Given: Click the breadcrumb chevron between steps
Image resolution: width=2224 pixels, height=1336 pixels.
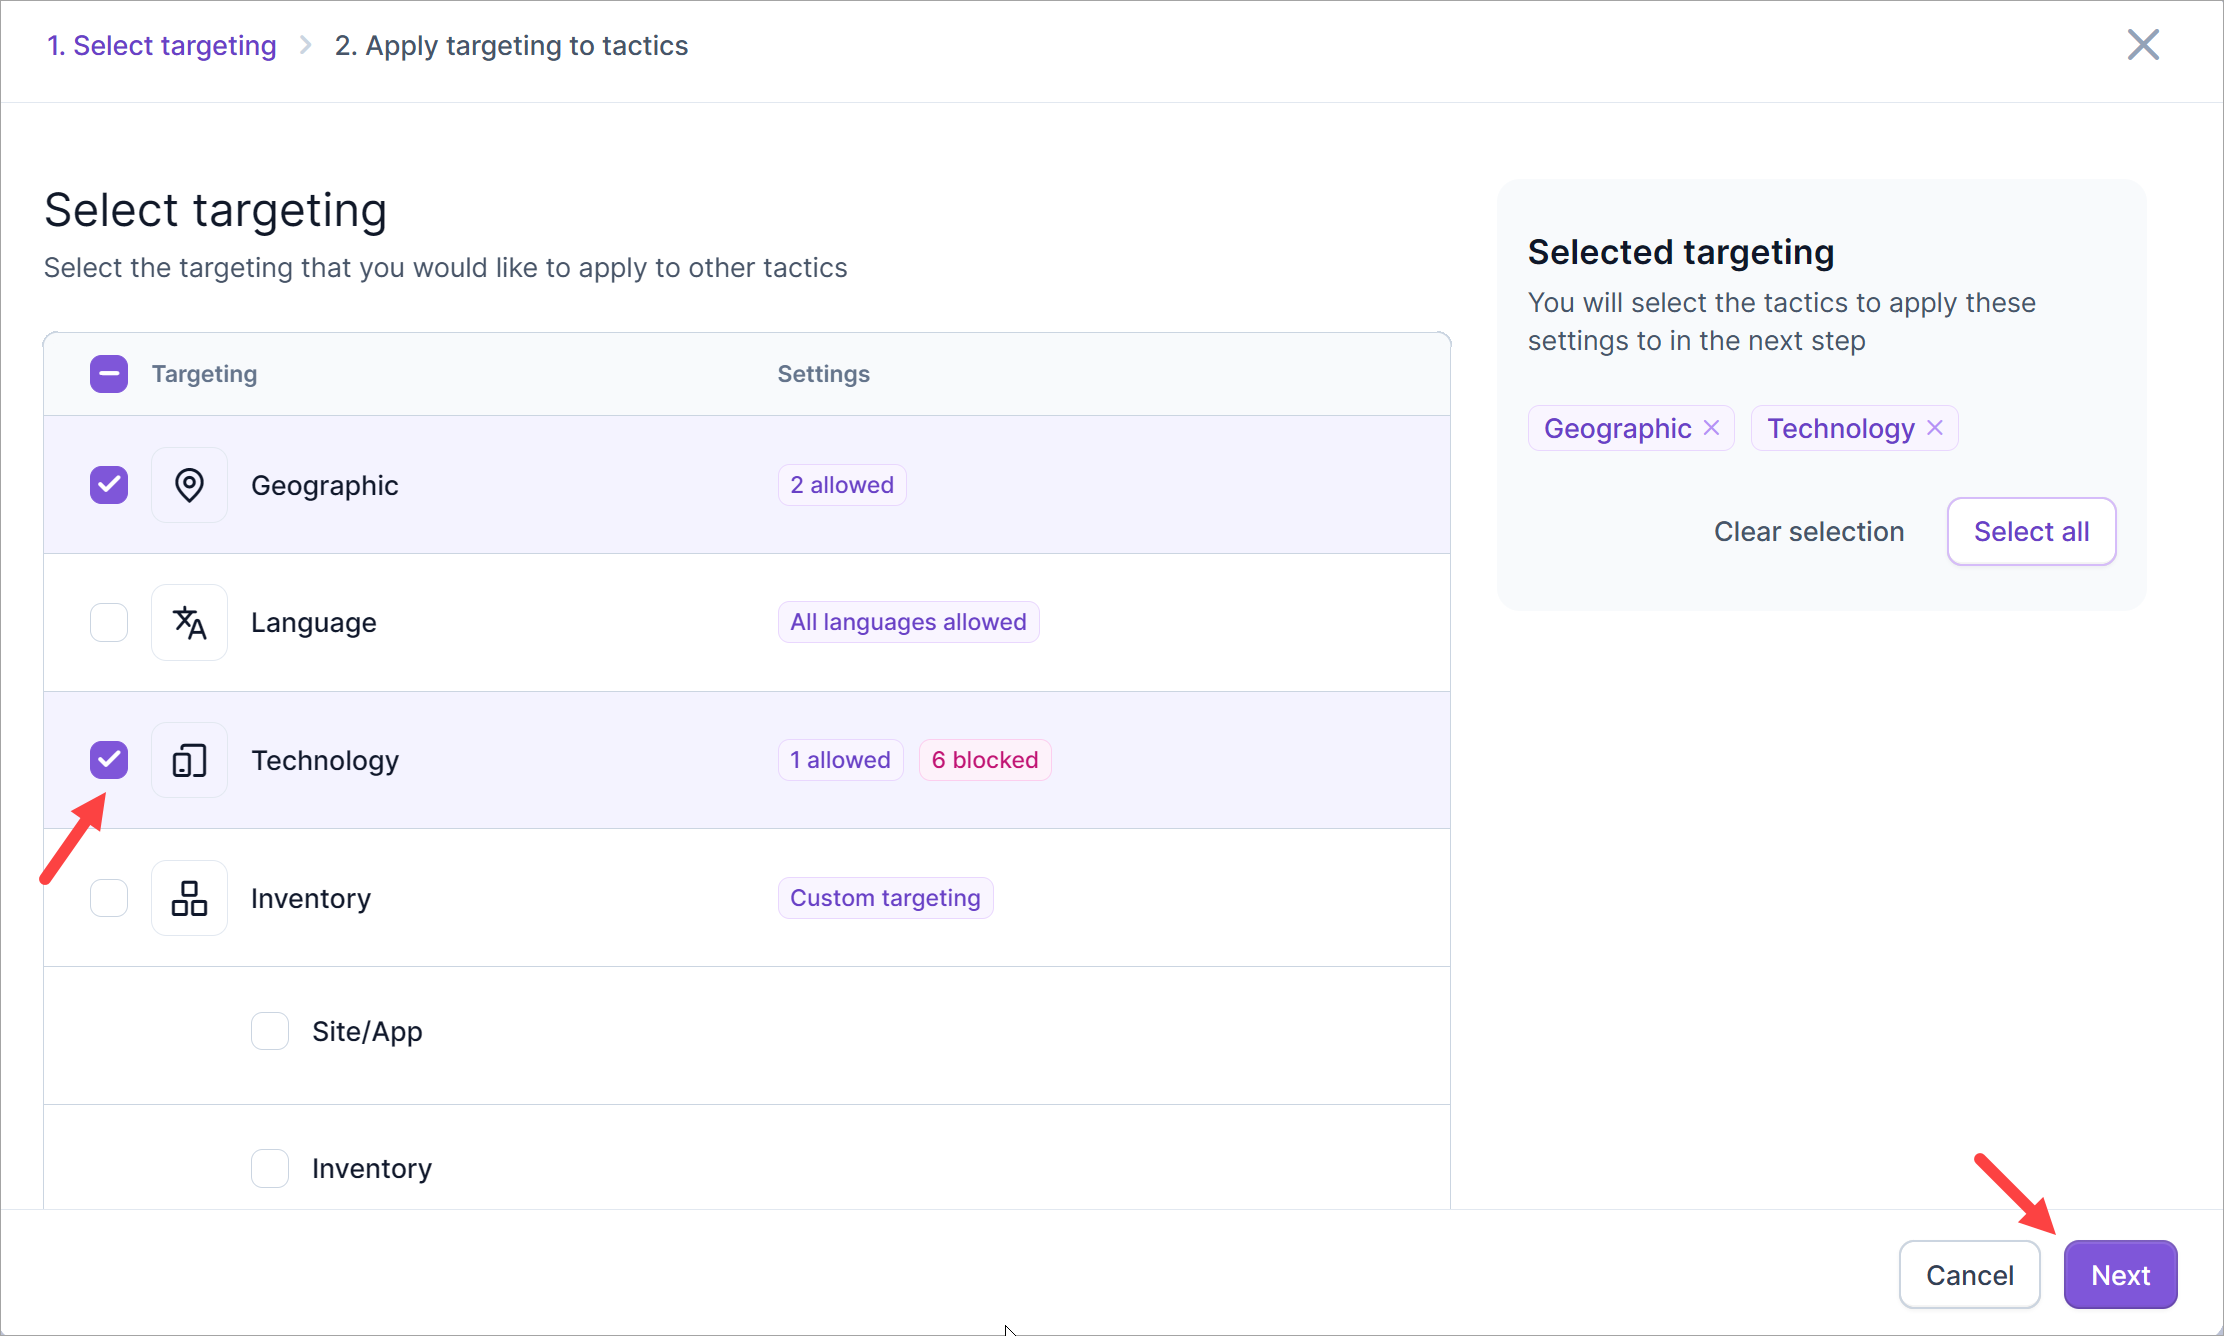Looking at the screenshot, I should [x=306, y=46].
